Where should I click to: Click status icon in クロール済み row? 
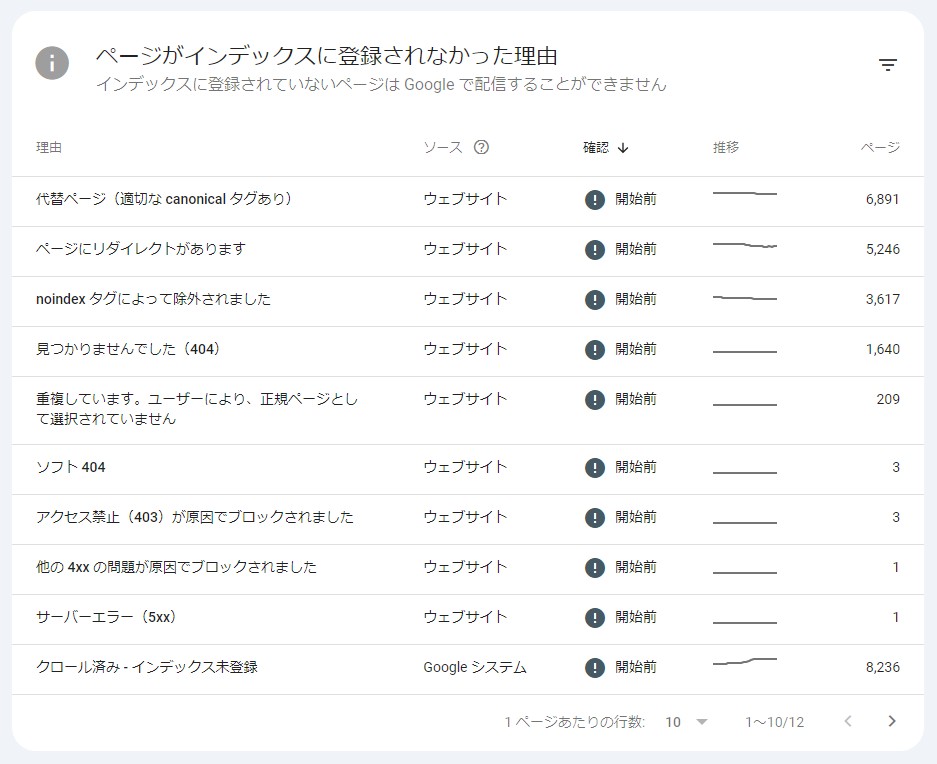coord(595,667)
